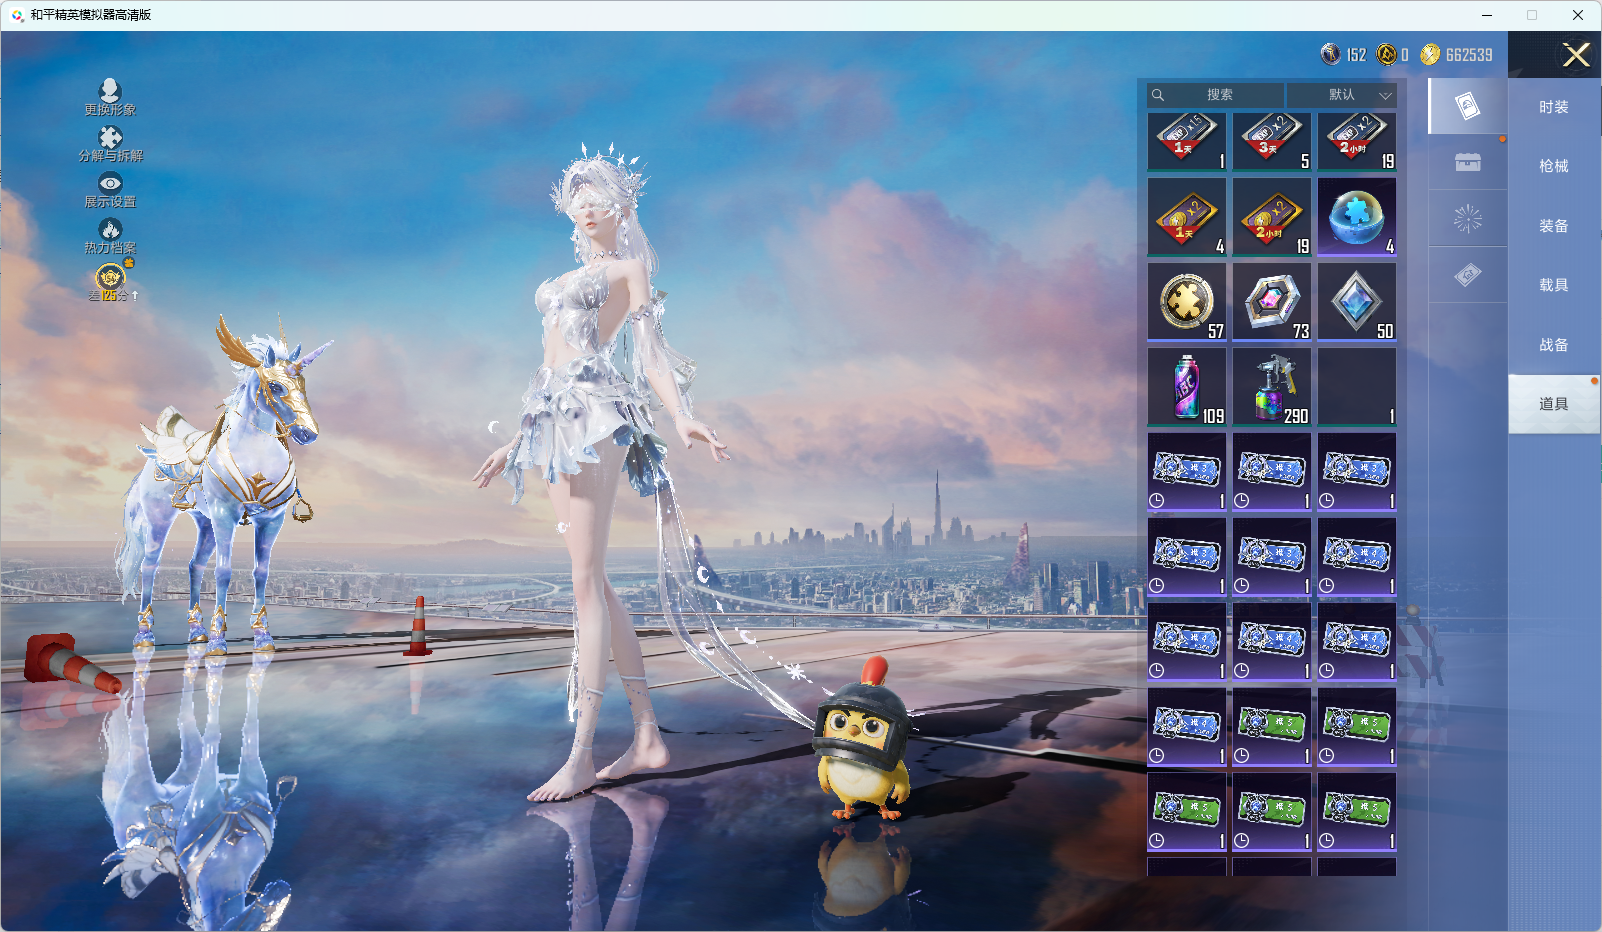
Task: Select the paint spray gun with count 290
Action: (x=1272, y=387)
